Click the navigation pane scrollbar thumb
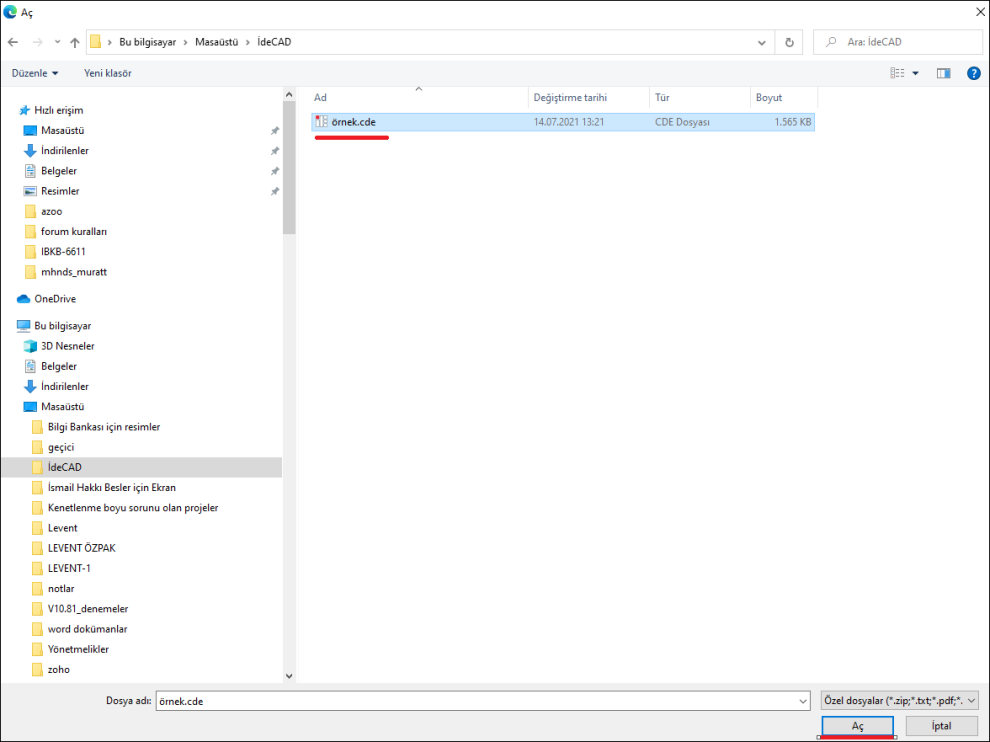The width and height of the screenshot is (990, 742). point(289,167)
